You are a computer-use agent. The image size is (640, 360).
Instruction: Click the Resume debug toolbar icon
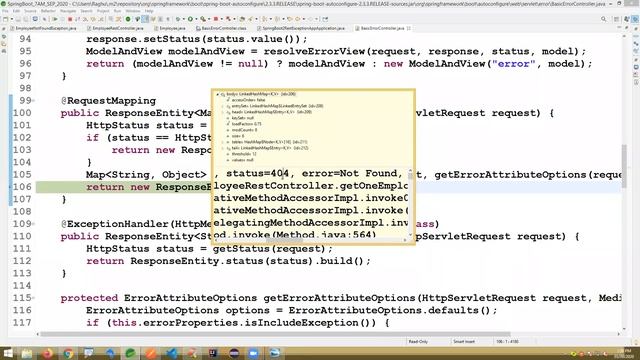pos(55,19)
